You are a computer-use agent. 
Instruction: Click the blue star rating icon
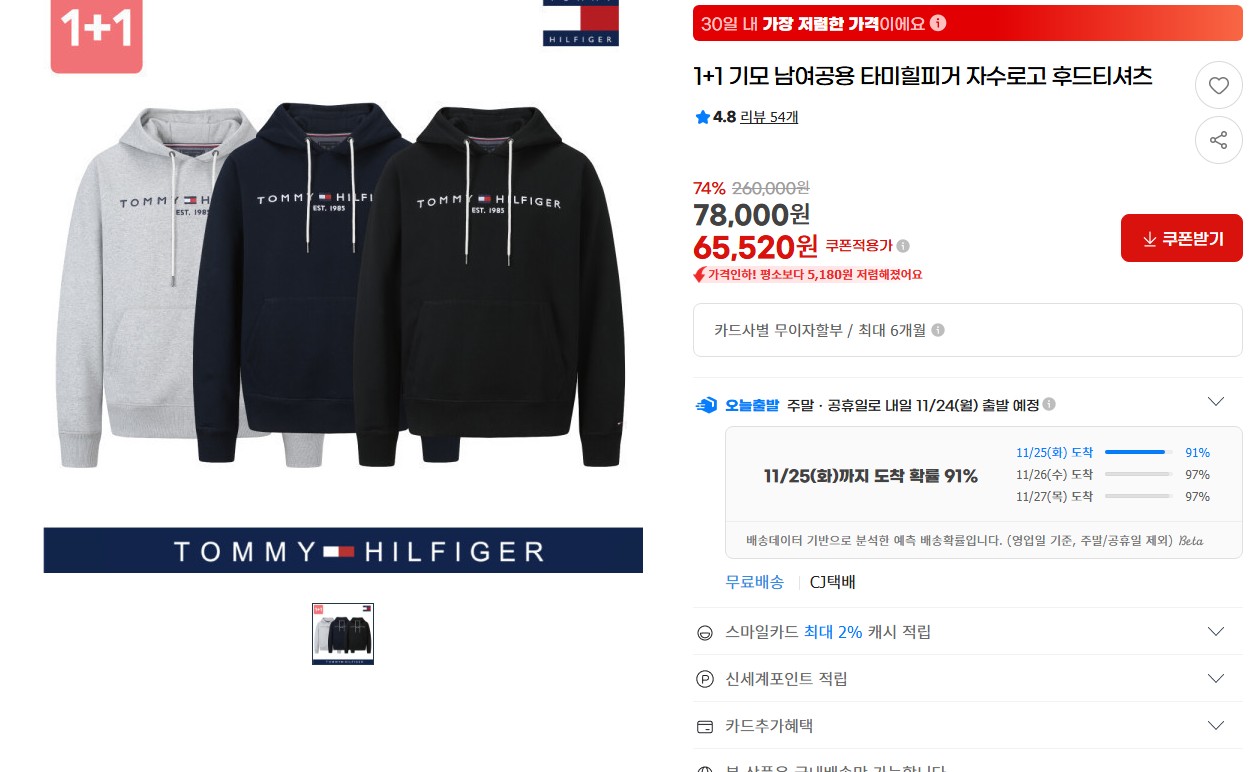(x=702, y=117)
